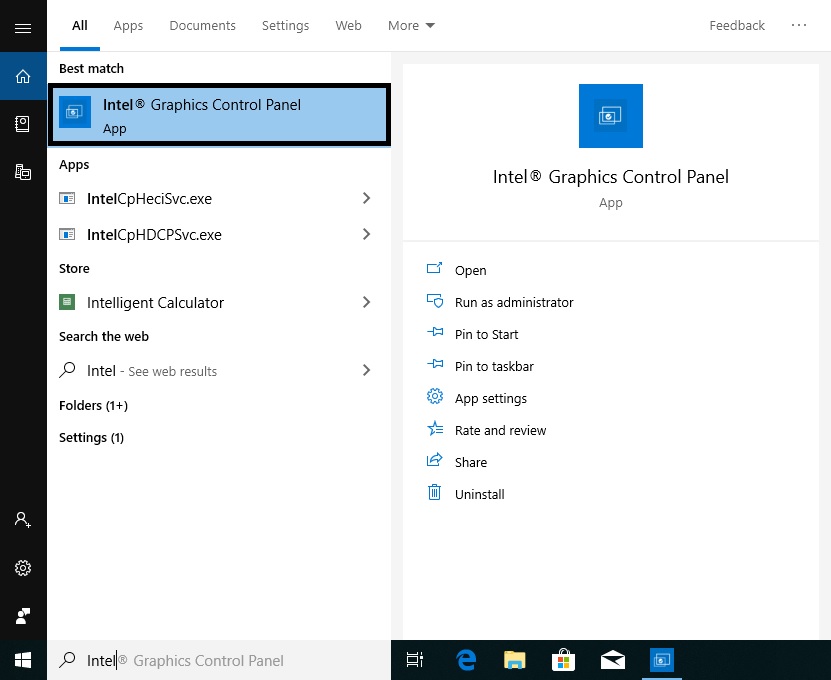The width and height of the screenshot is (831, 680).
Task: Click the Home icon in the sidebar
Action: point(23,76)
